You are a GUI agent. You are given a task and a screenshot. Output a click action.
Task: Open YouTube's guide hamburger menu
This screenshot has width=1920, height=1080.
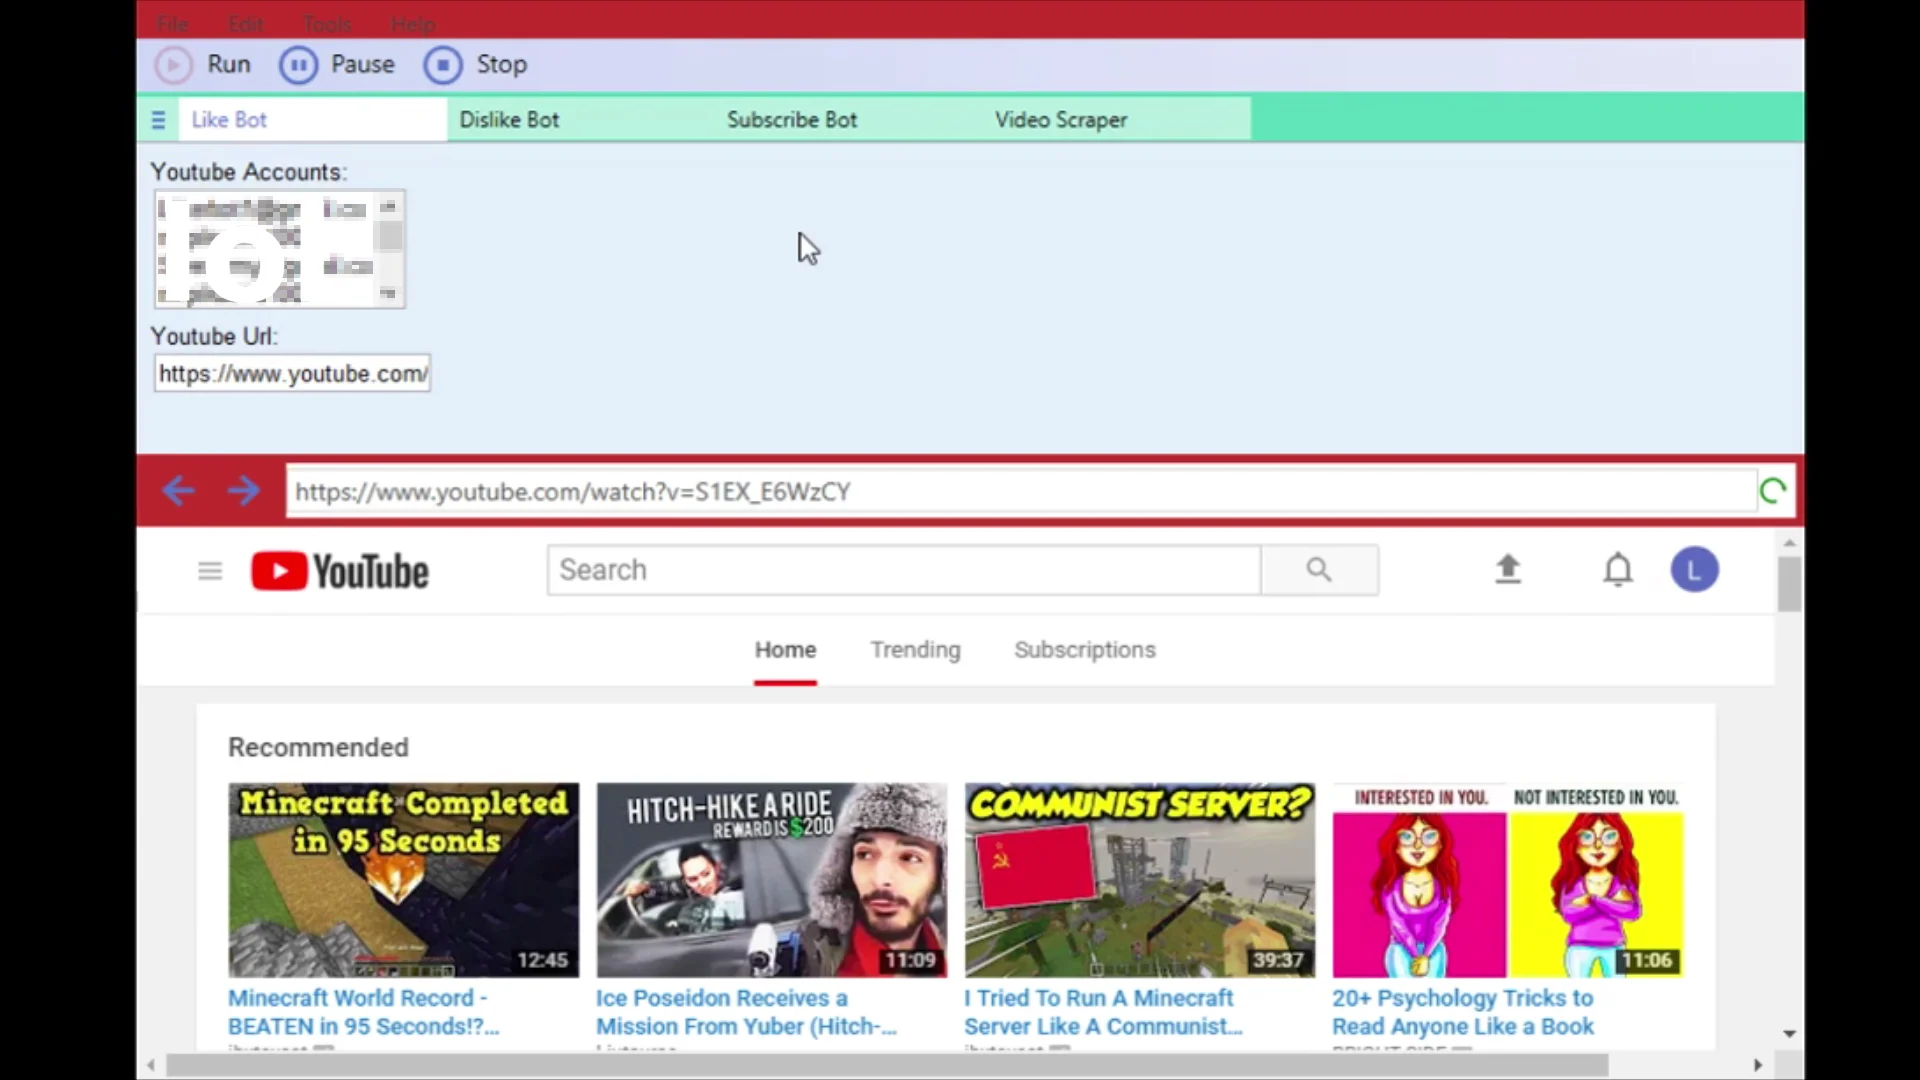[x=209, y=570]
